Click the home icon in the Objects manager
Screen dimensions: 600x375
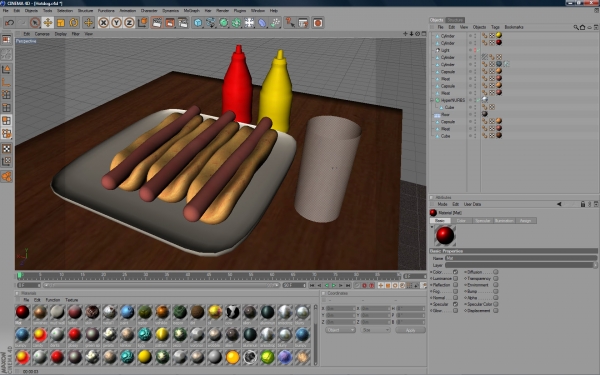pos(582,27)
